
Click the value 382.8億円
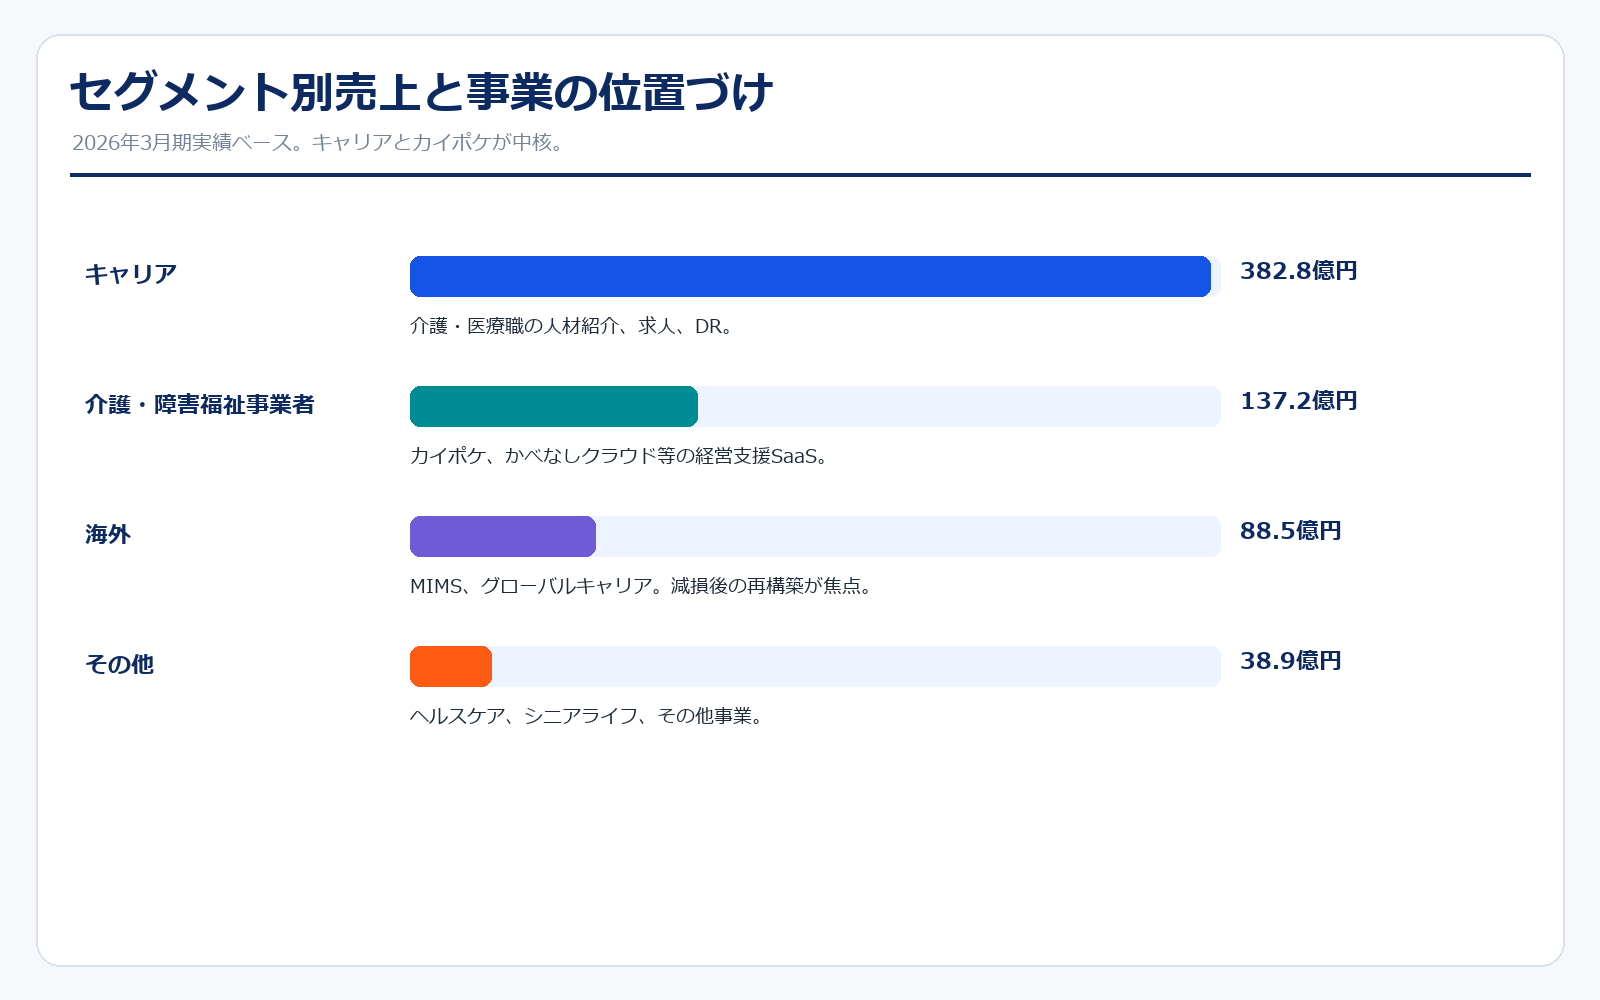tap(1299, 271)
